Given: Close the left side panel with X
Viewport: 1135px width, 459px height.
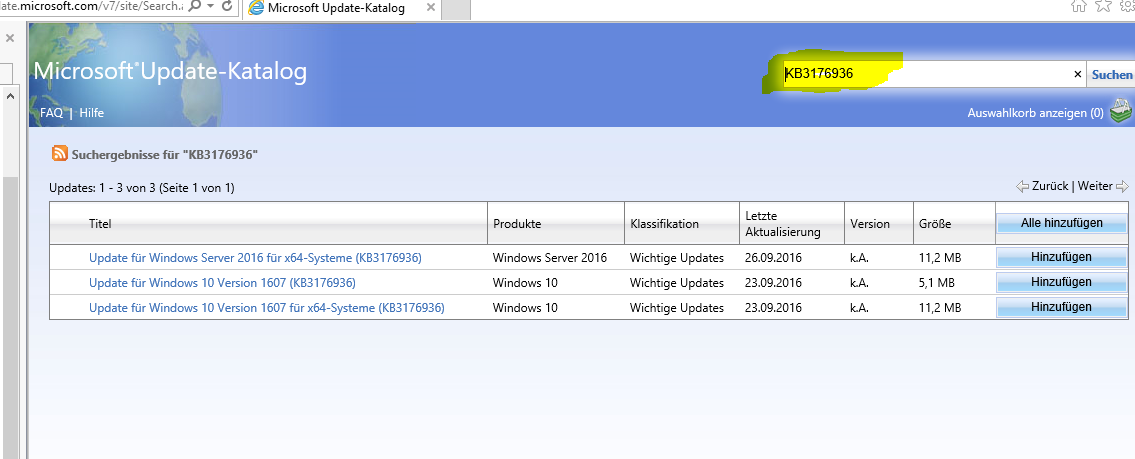Looking at the screenshot, I should tap(10, 38).
